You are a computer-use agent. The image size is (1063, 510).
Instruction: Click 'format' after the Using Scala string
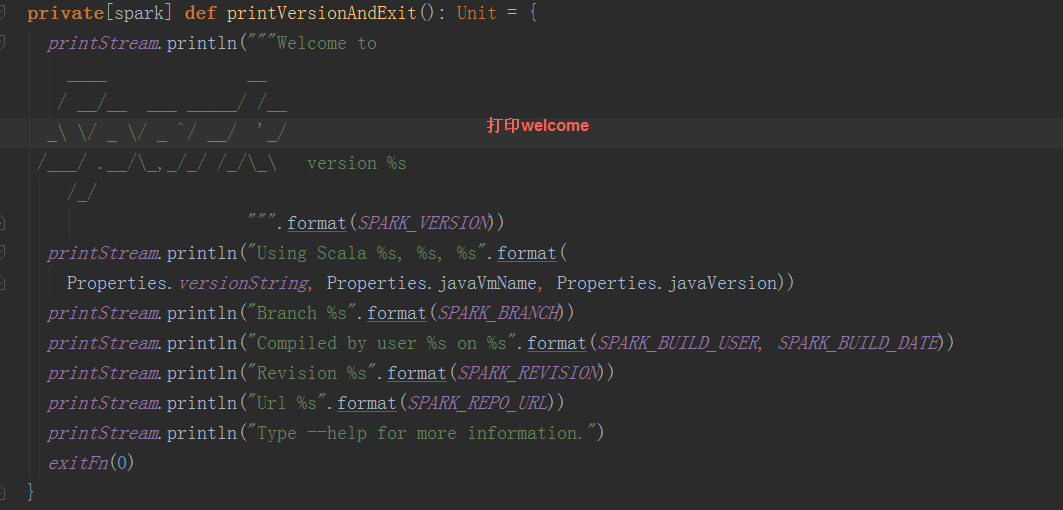point(527,253)
